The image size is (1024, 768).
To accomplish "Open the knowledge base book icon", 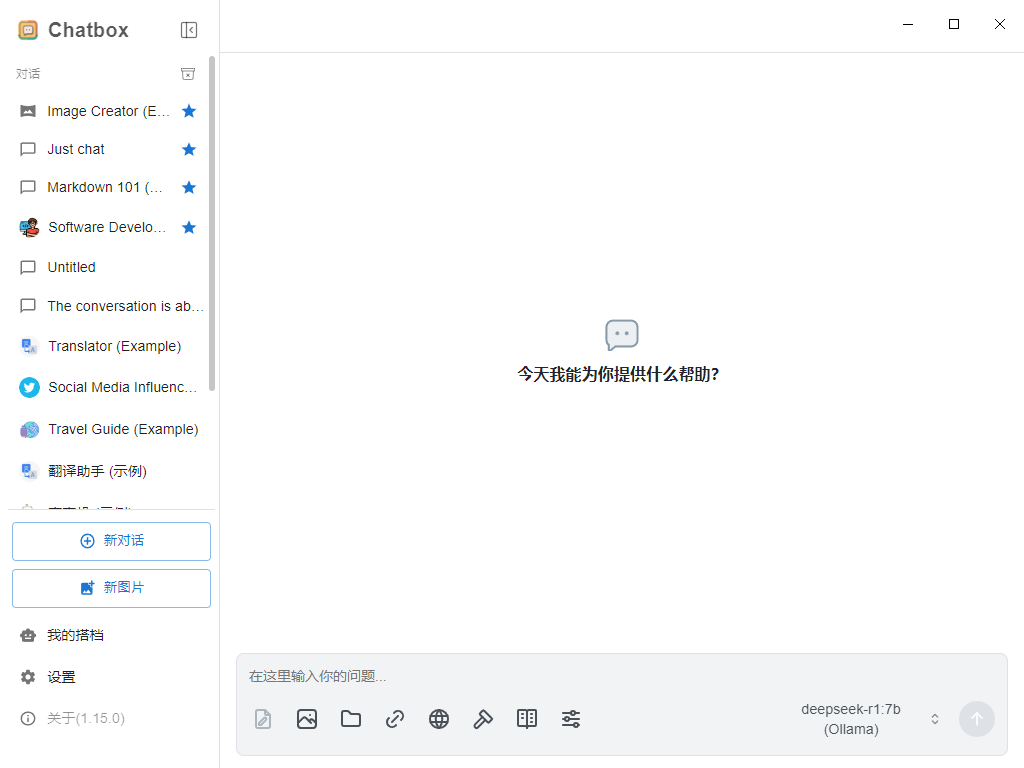I will 527,719.
